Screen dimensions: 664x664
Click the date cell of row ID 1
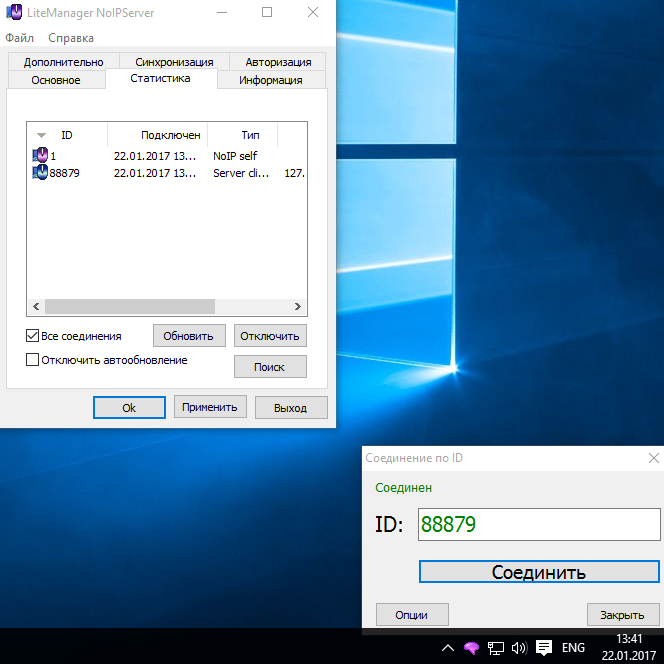click(155, 156)
